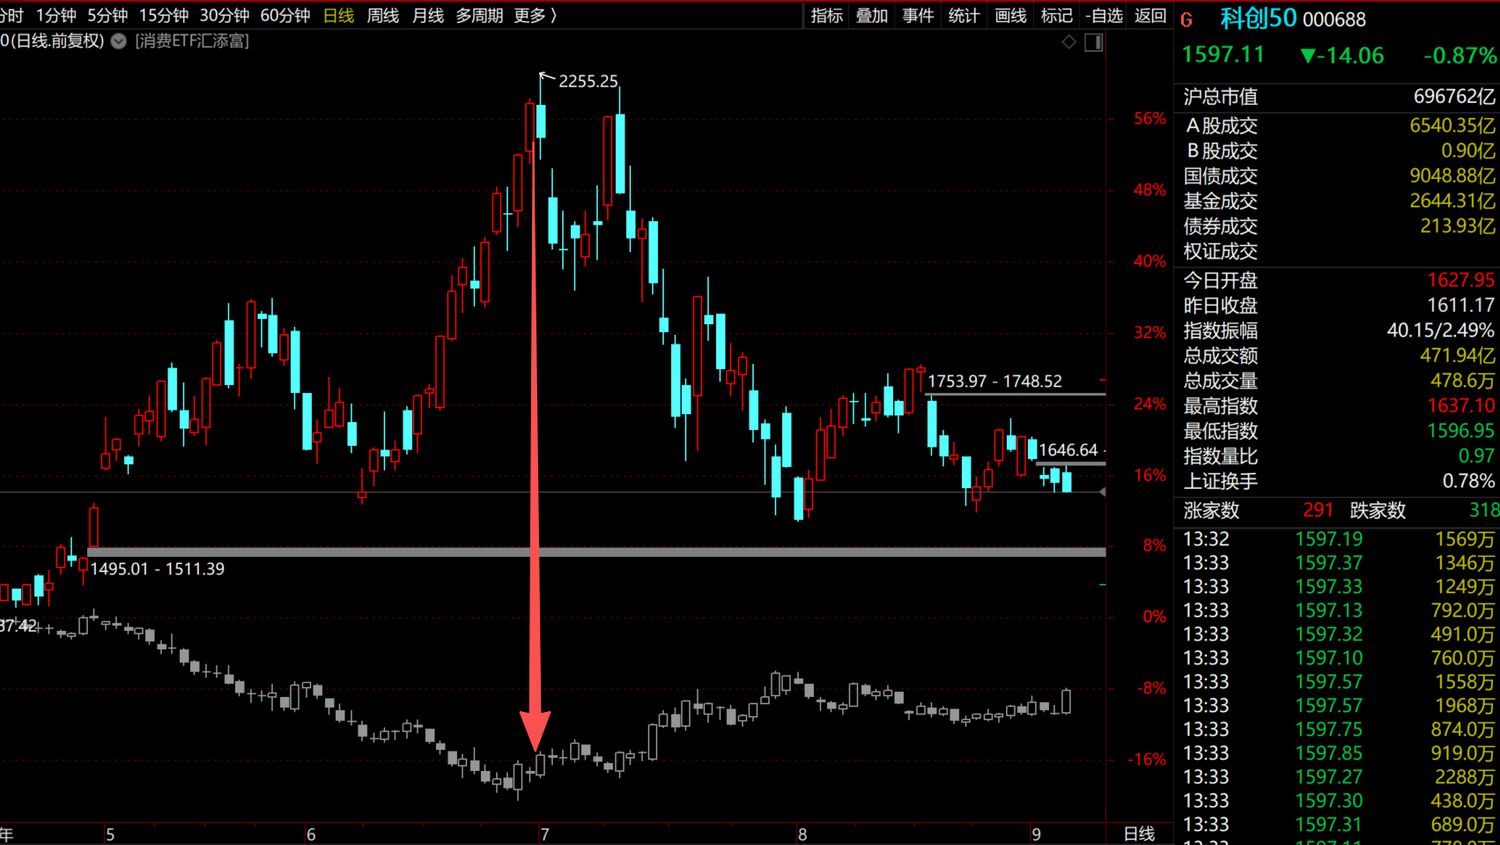This screenshot has width=1500, height=845.
Task: Click the 日线 label at the time axis corner
Action: (x=1139, y=834)
